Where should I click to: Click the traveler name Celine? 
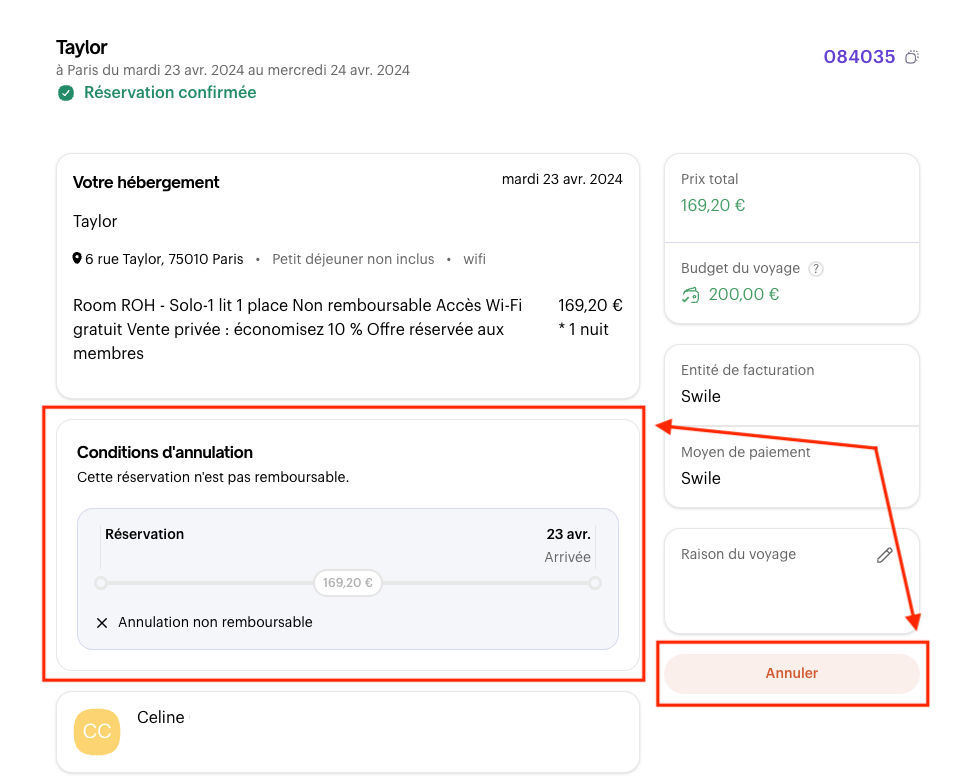[x=161, y=717]
